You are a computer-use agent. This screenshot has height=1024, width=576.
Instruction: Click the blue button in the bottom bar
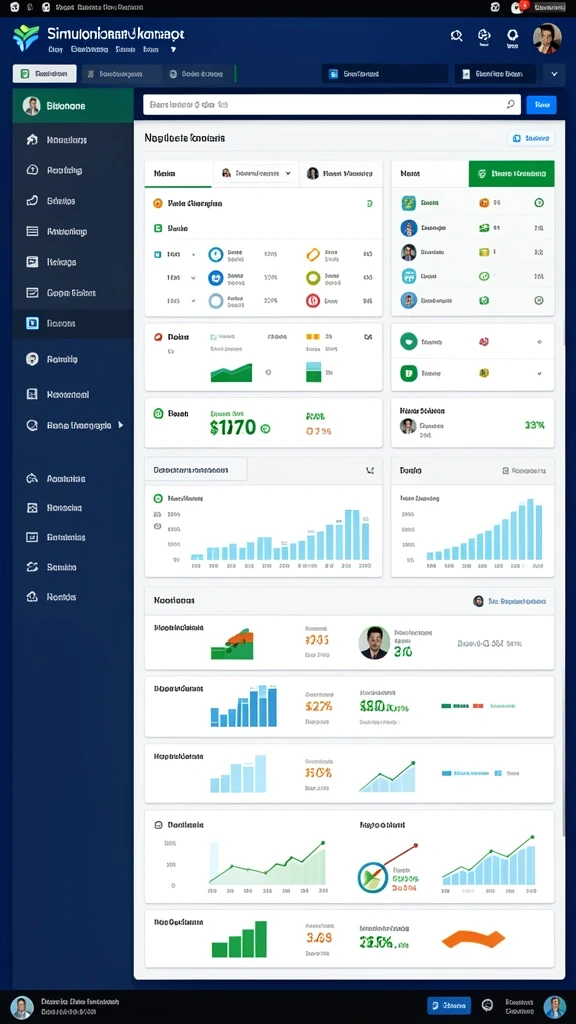[x=449, y=1006]
